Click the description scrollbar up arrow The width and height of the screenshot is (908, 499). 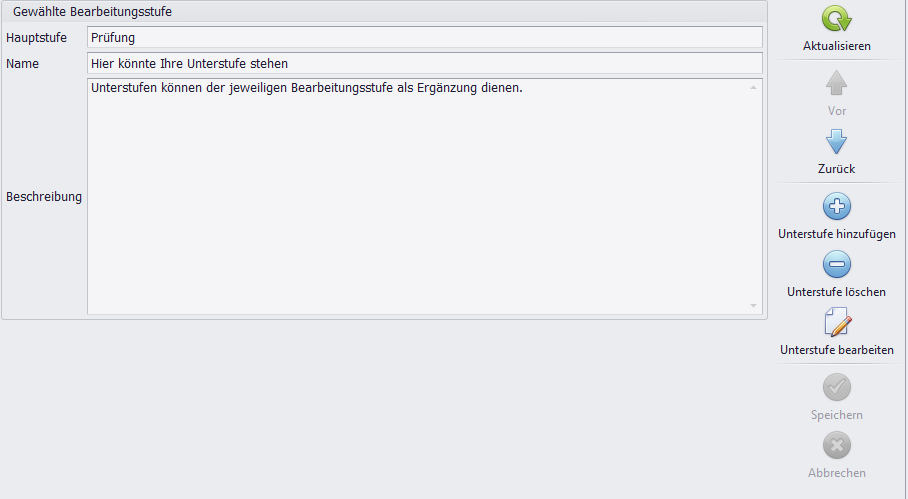click(754, 89)
